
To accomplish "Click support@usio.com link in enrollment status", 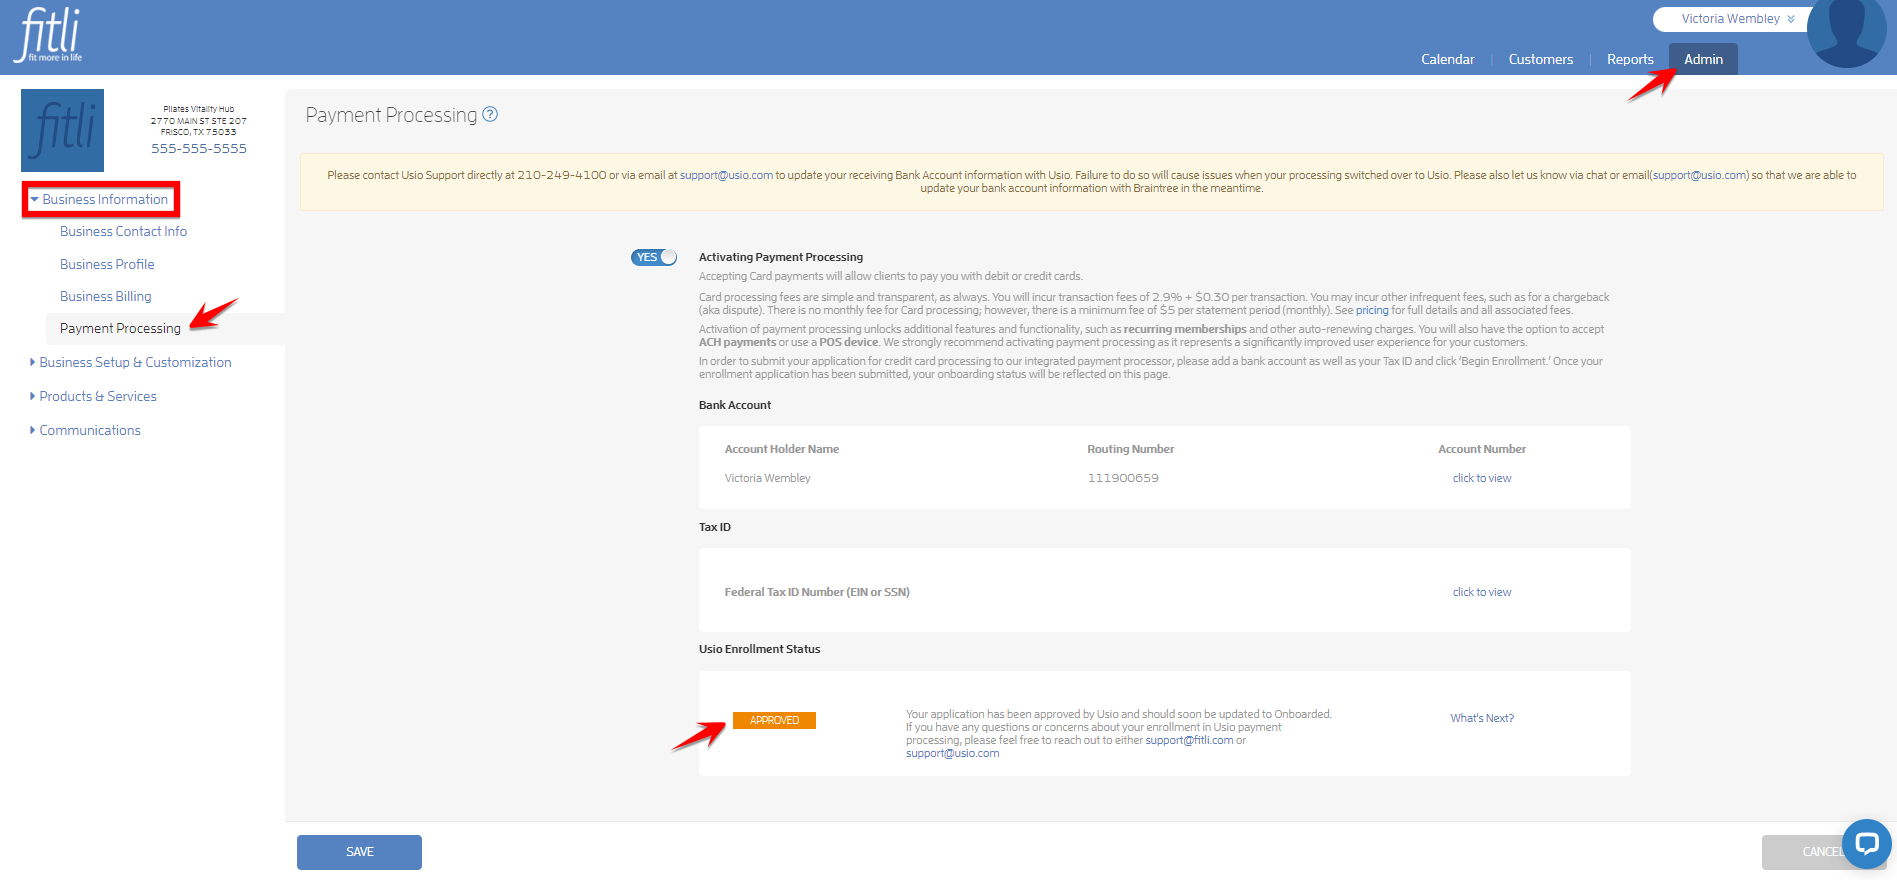I will [x=952, y=753].
